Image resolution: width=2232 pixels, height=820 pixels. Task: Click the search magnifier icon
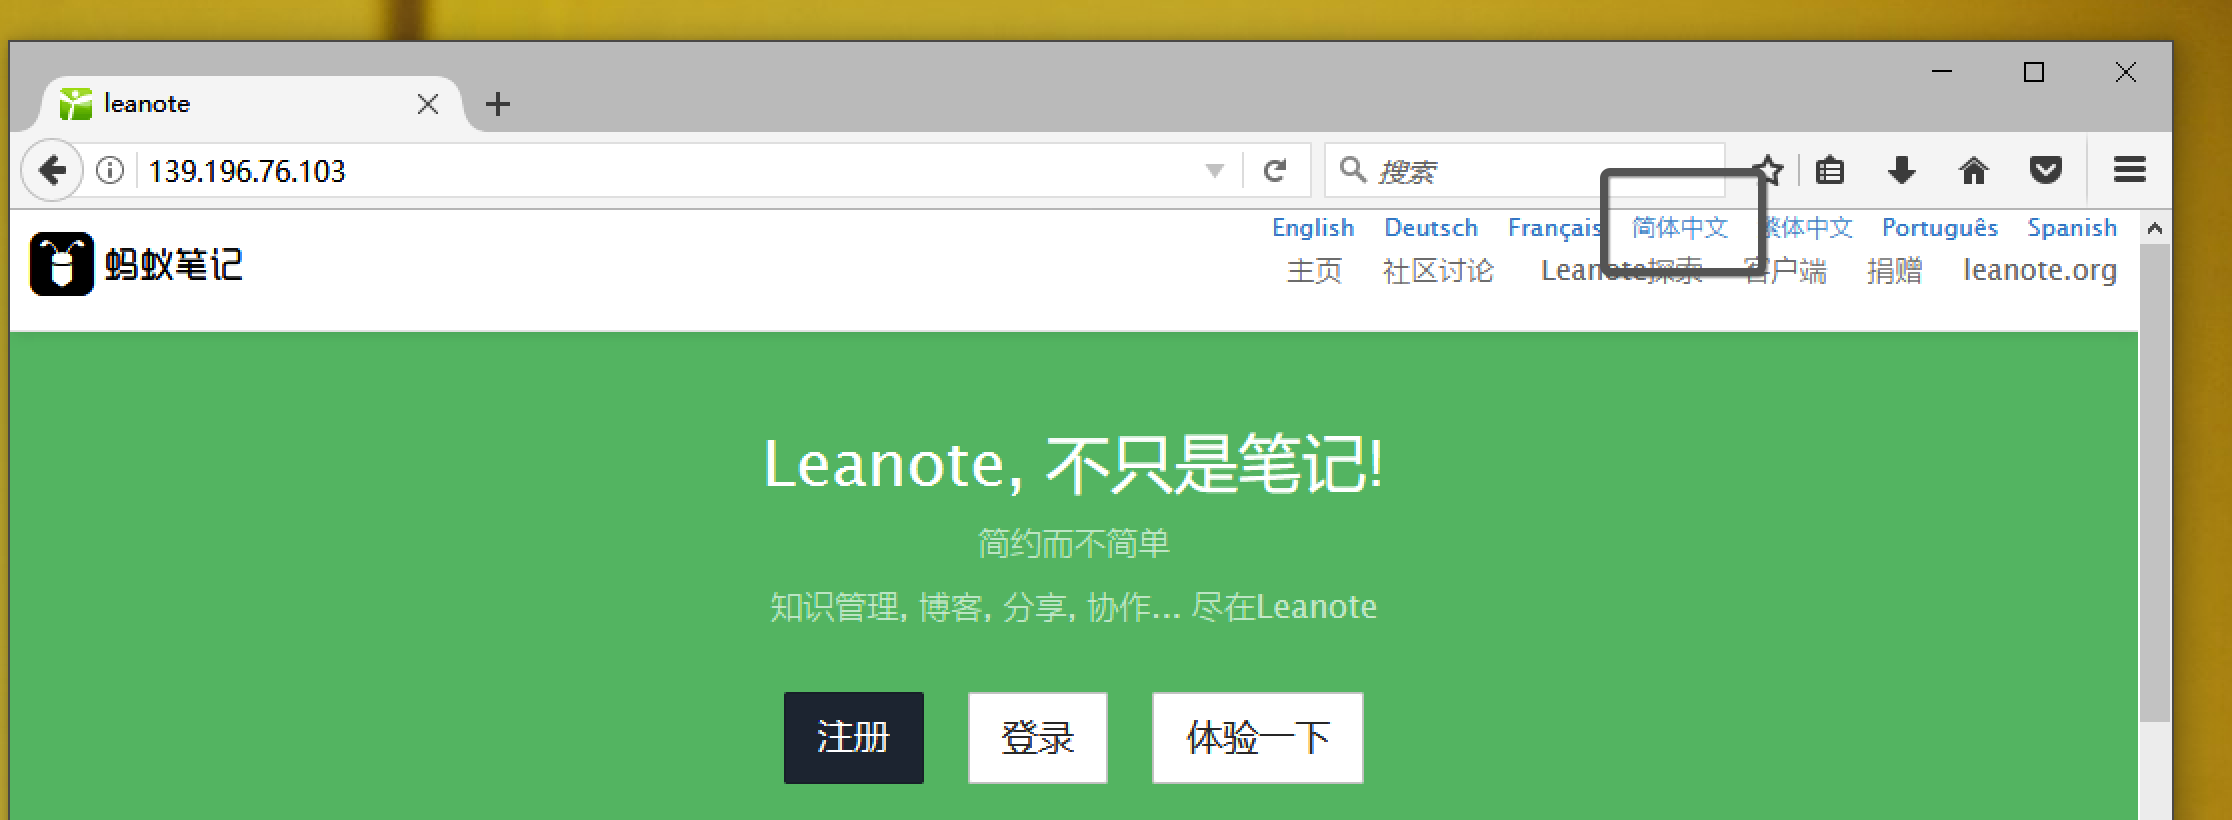(1353, 170)
